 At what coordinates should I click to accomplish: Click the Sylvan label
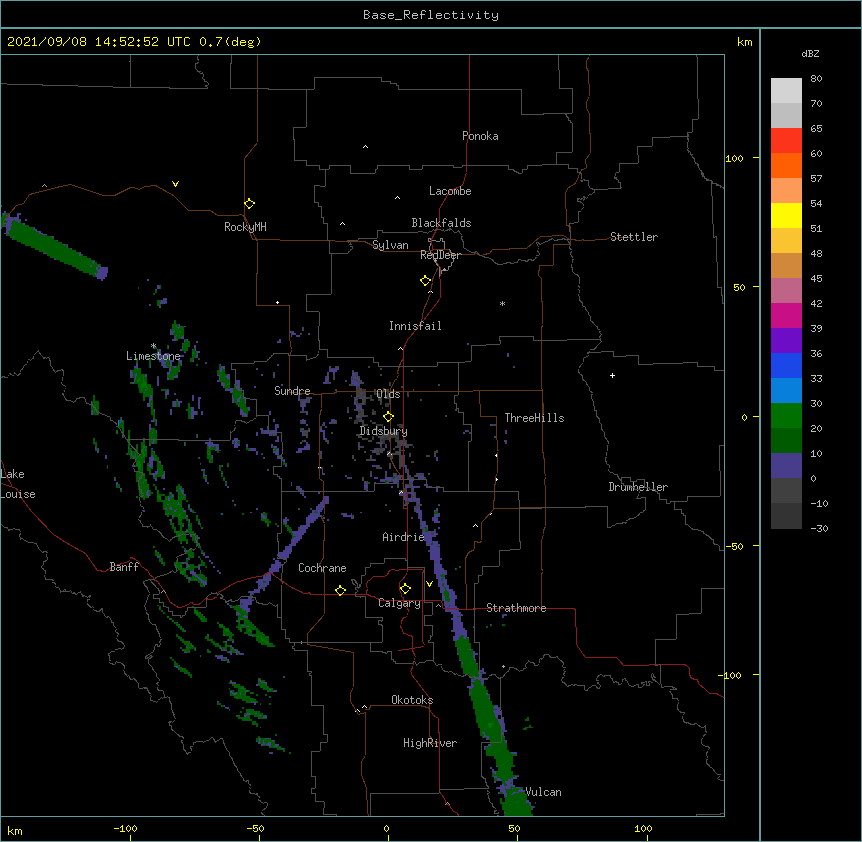pos(390,245)
